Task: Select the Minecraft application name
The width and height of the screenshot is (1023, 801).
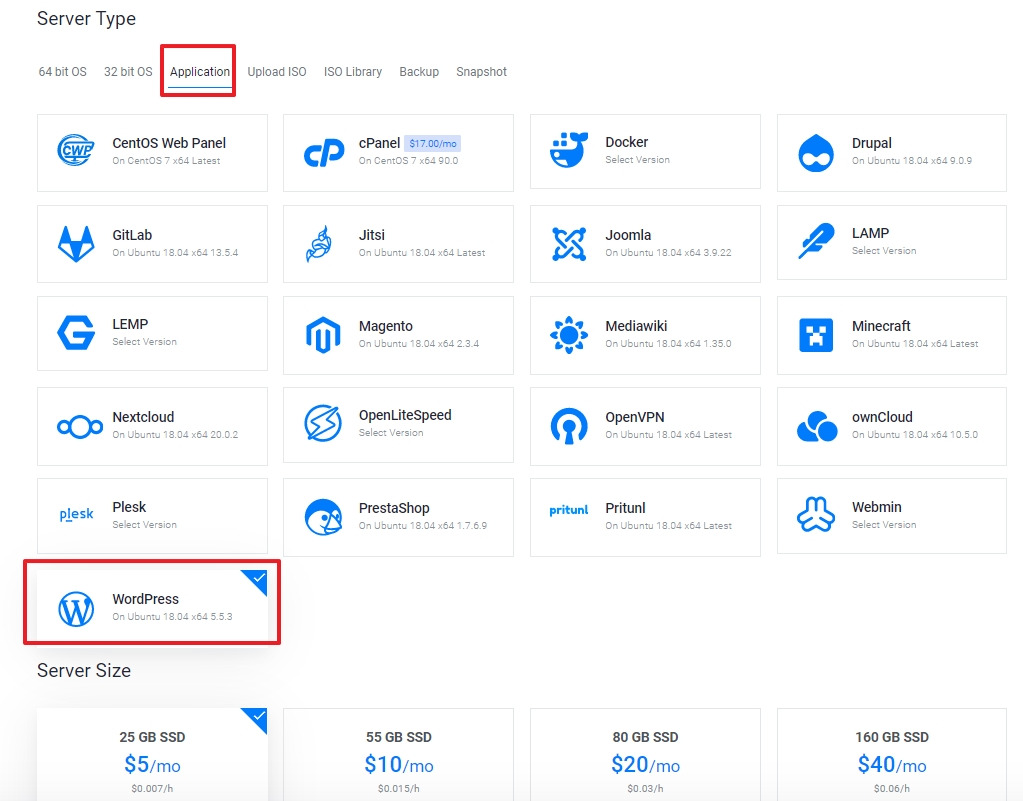Action: point(881,326)
